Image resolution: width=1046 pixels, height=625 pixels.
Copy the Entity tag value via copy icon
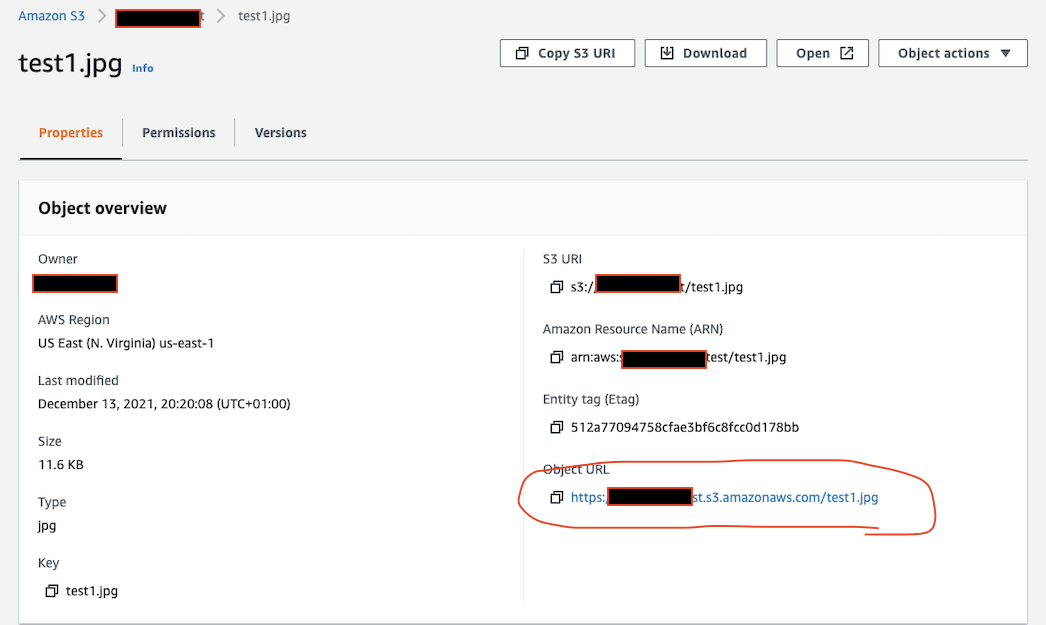[556, 428]
